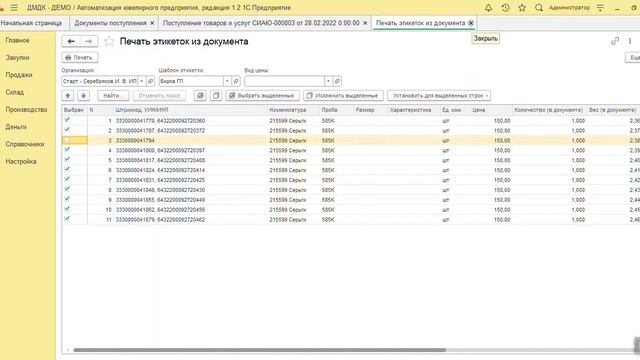Uncheck row 6 selection checkbox
The height and width of the screenshot is (360, 640).
pyautogui.click(x=67, y=169)
